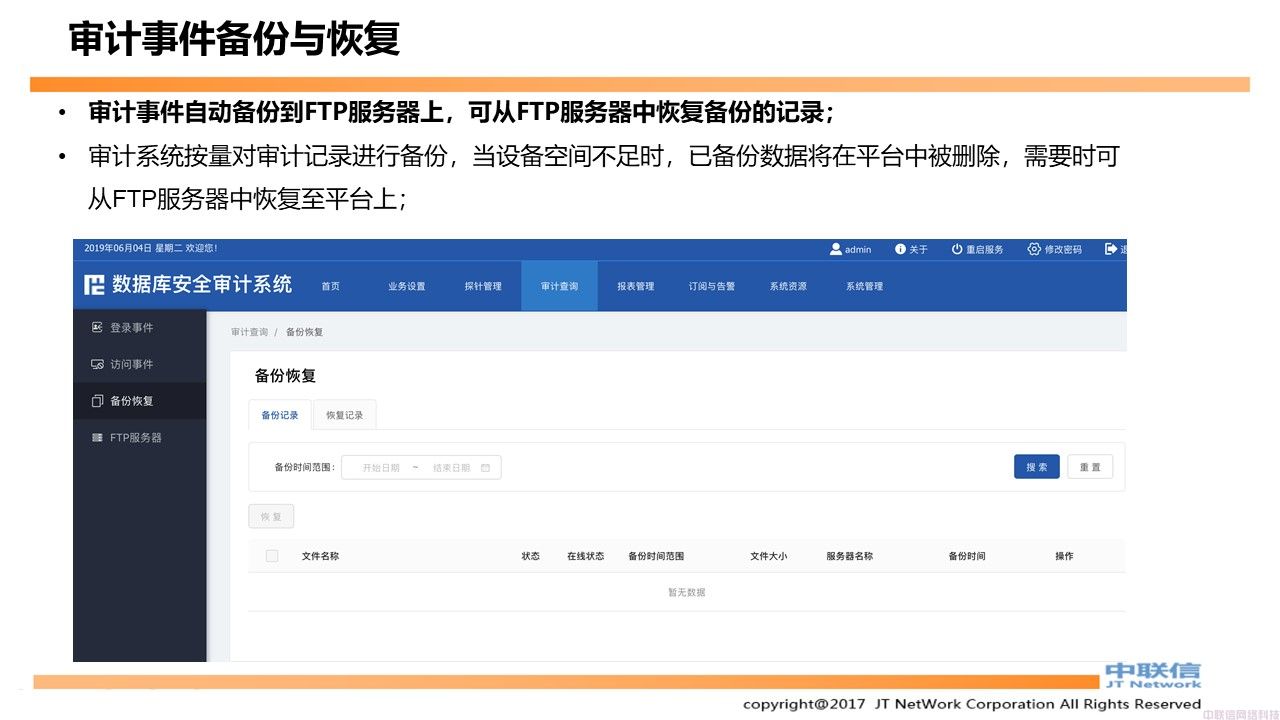This screenshot has height=720, width=1280.
Task: Click the 结束日期 input field
Action: click(451, 467)
